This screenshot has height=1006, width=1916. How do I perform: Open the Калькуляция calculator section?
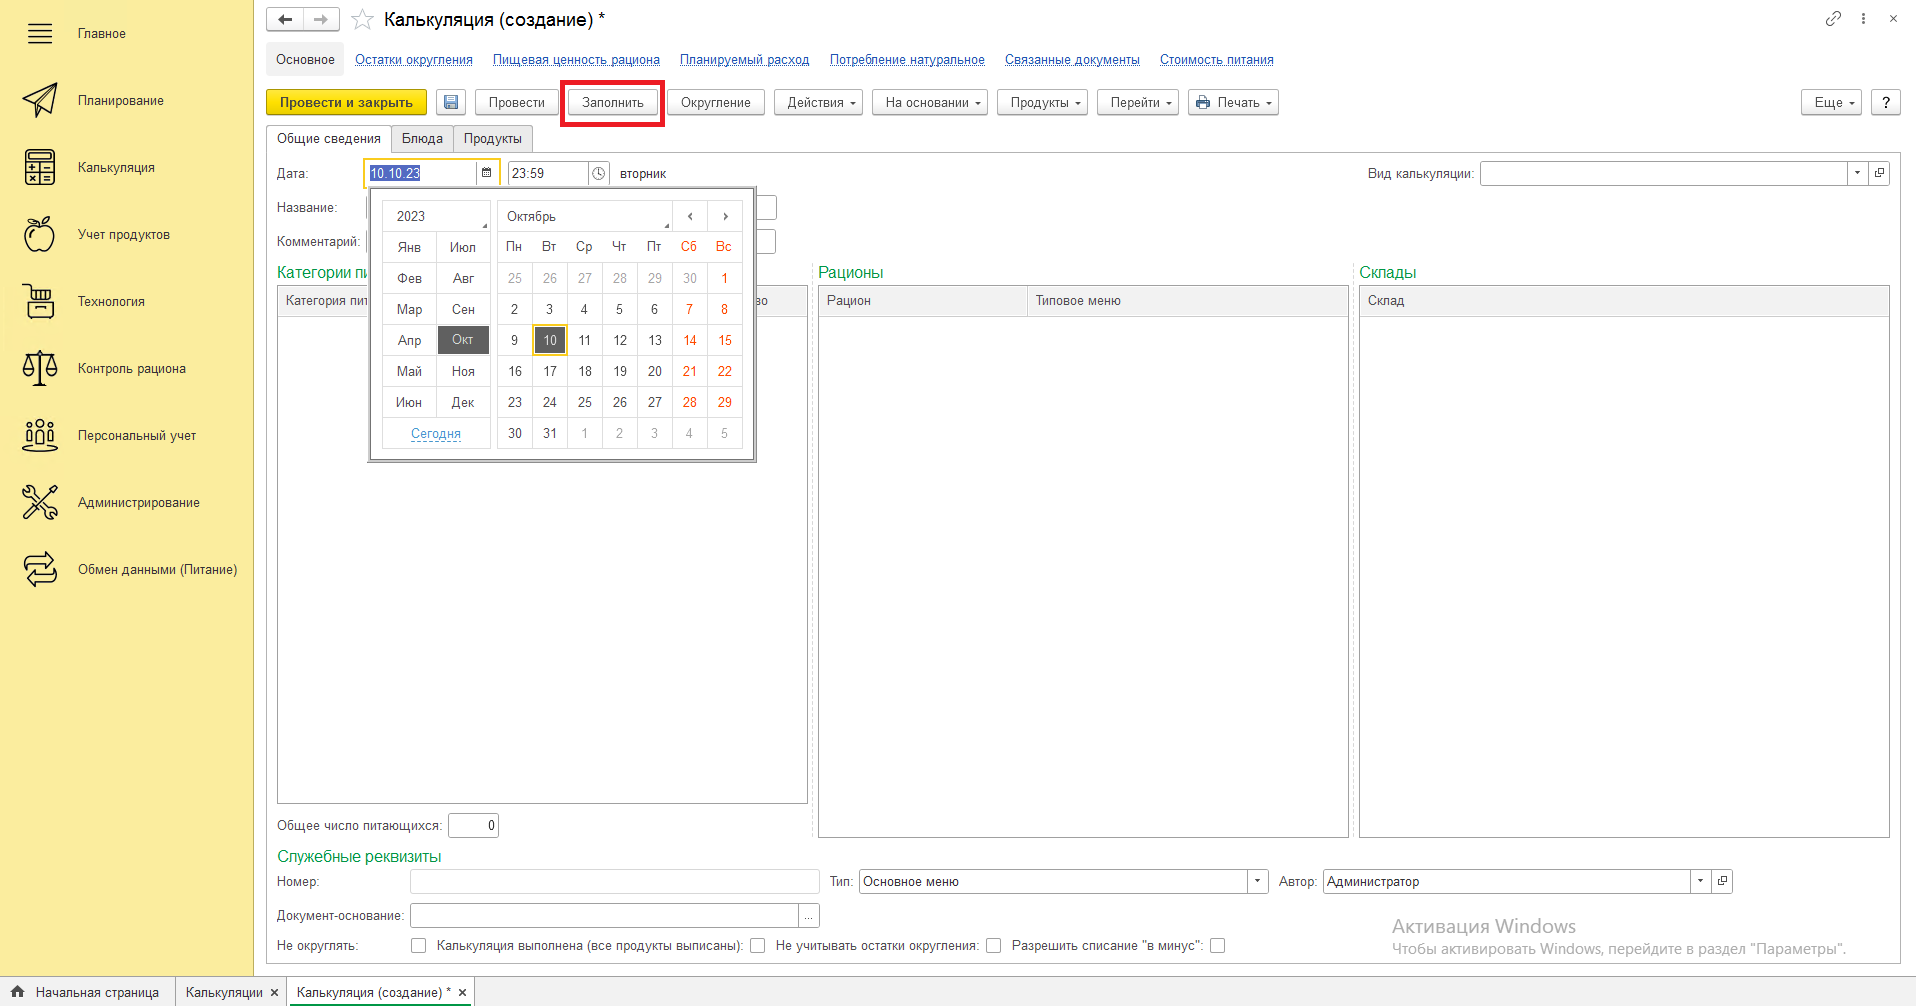40,167
